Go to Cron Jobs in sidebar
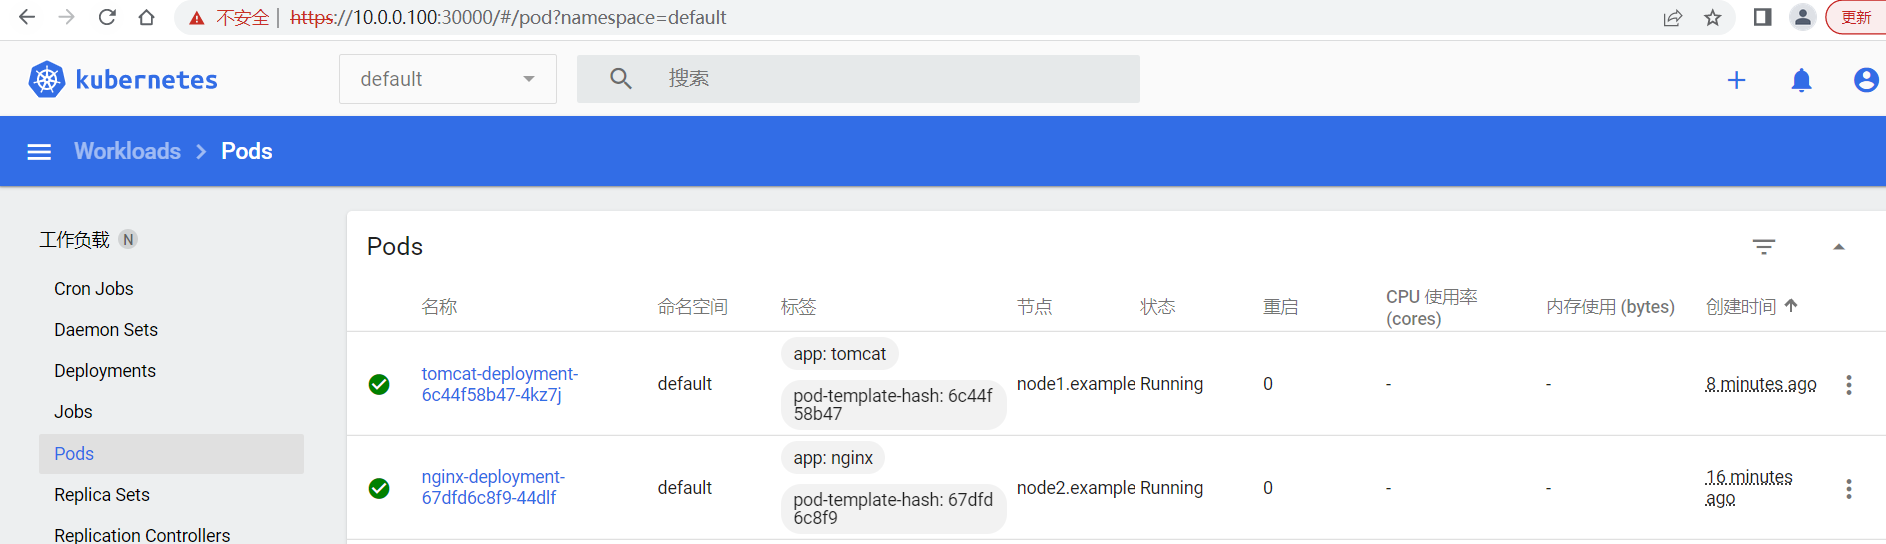Screen dimensions: 1886x544 coord(94,289)
